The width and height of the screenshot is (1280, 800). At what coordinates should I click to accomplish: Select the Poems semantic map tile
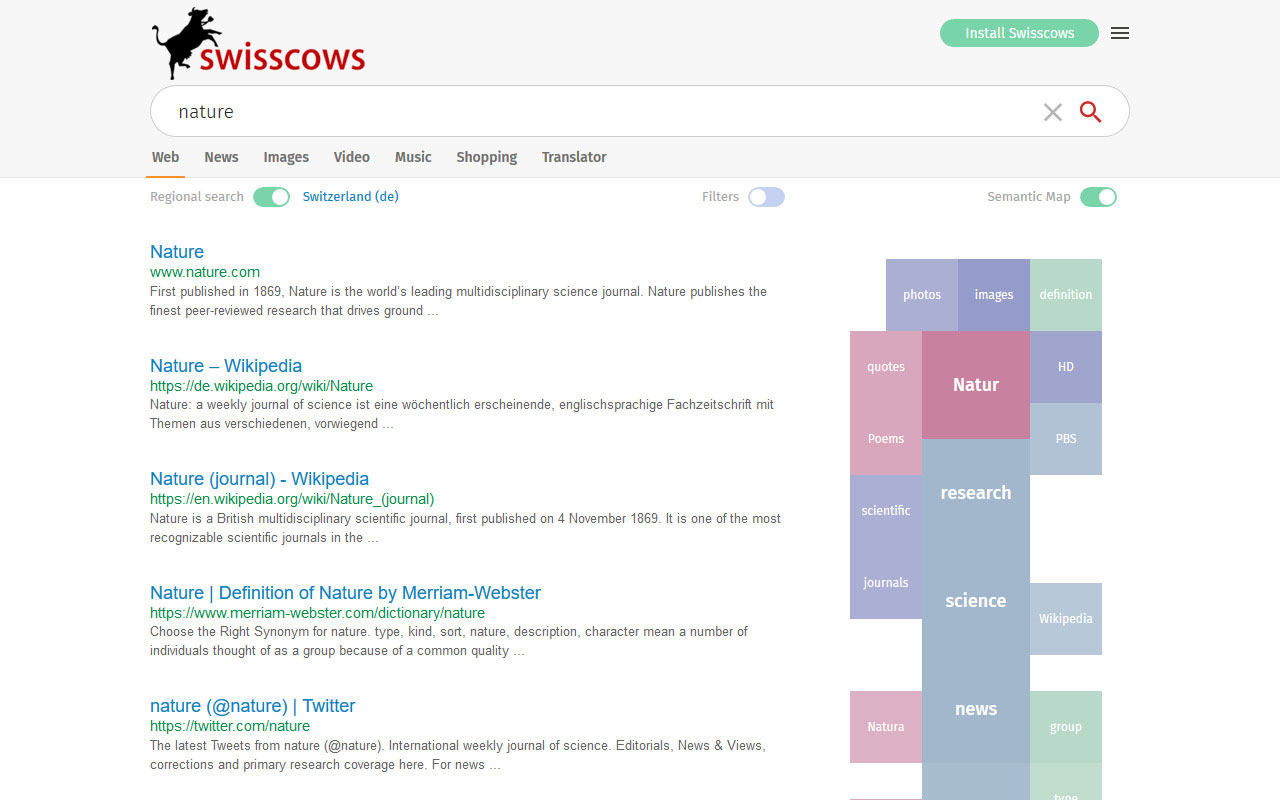pos(886,439)
